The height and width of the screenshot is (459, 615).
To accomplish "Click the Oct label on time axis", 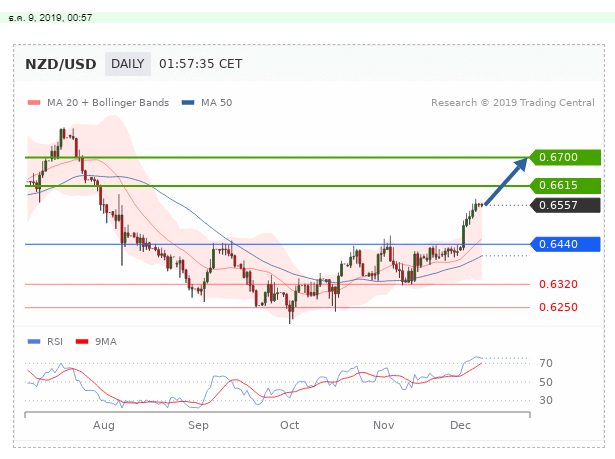I will tap(289, 425).
